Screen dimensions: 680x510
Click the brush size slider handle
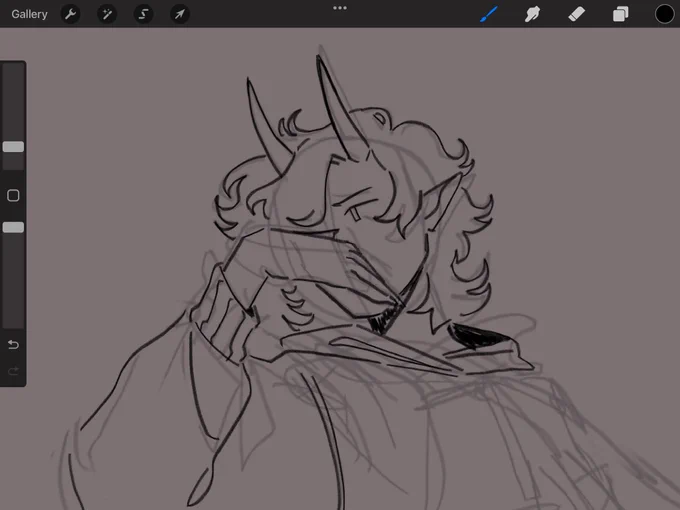(13, 147)
